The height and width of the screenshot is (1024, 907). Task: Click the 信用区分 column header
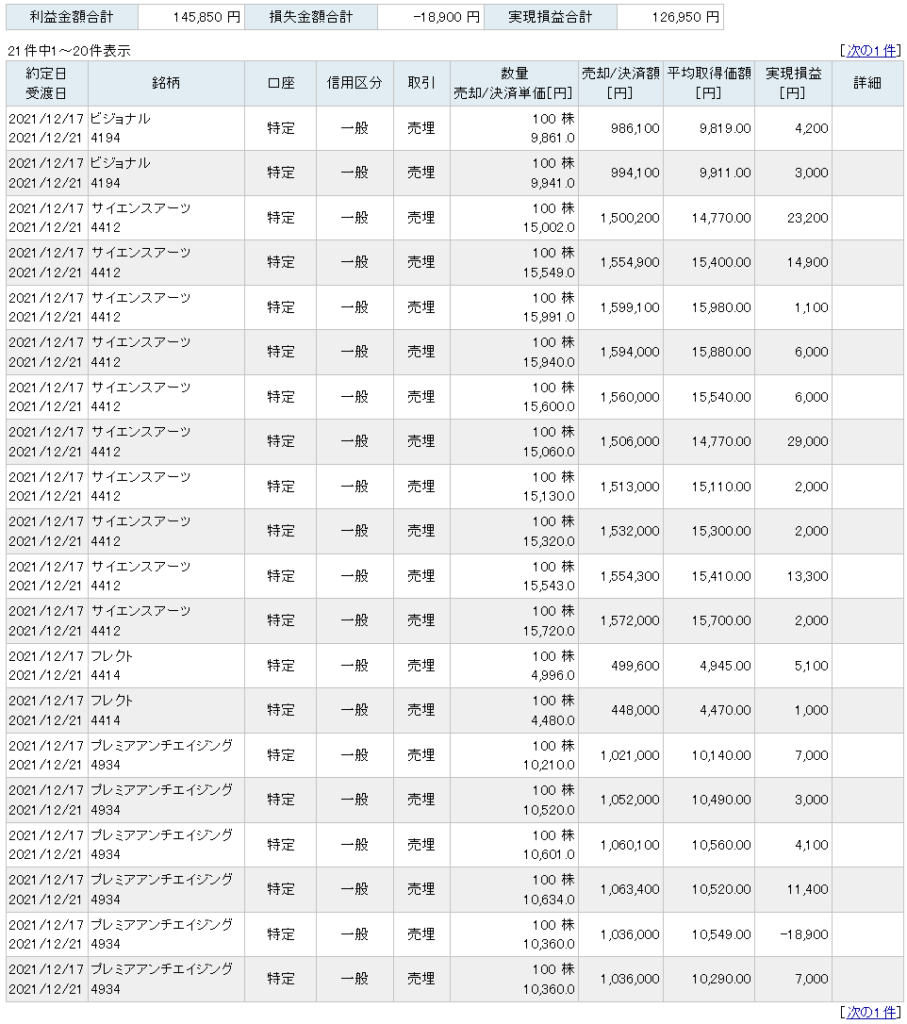(x=355, y=84)
